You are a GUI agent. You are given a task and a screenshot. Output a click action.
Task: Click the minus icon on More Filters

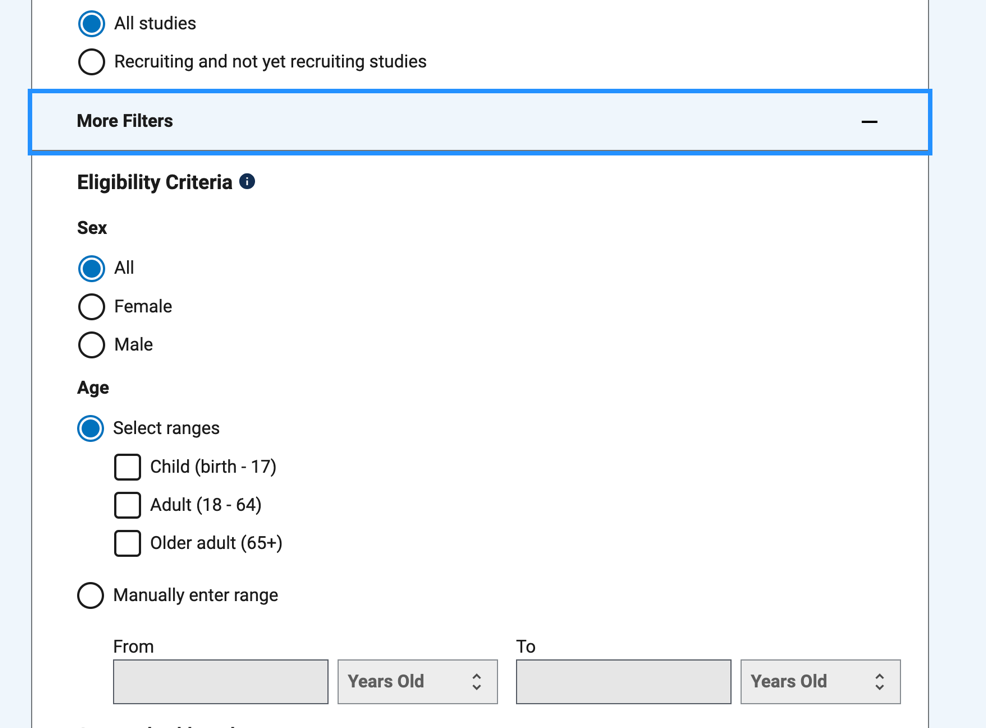869,122
